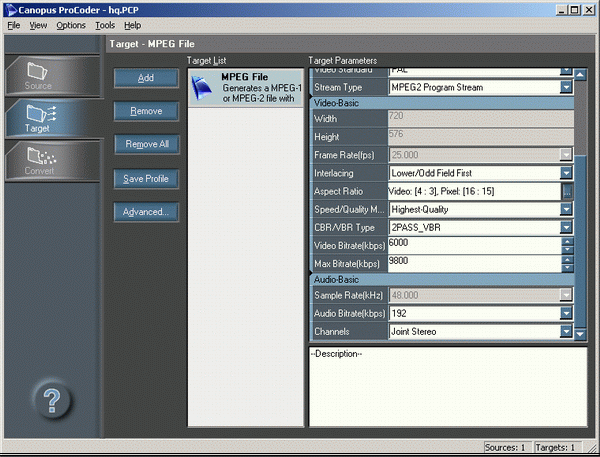Expand the Interlacing dropdown
Screen dimensions: 600x457
[x=566, y=173]
